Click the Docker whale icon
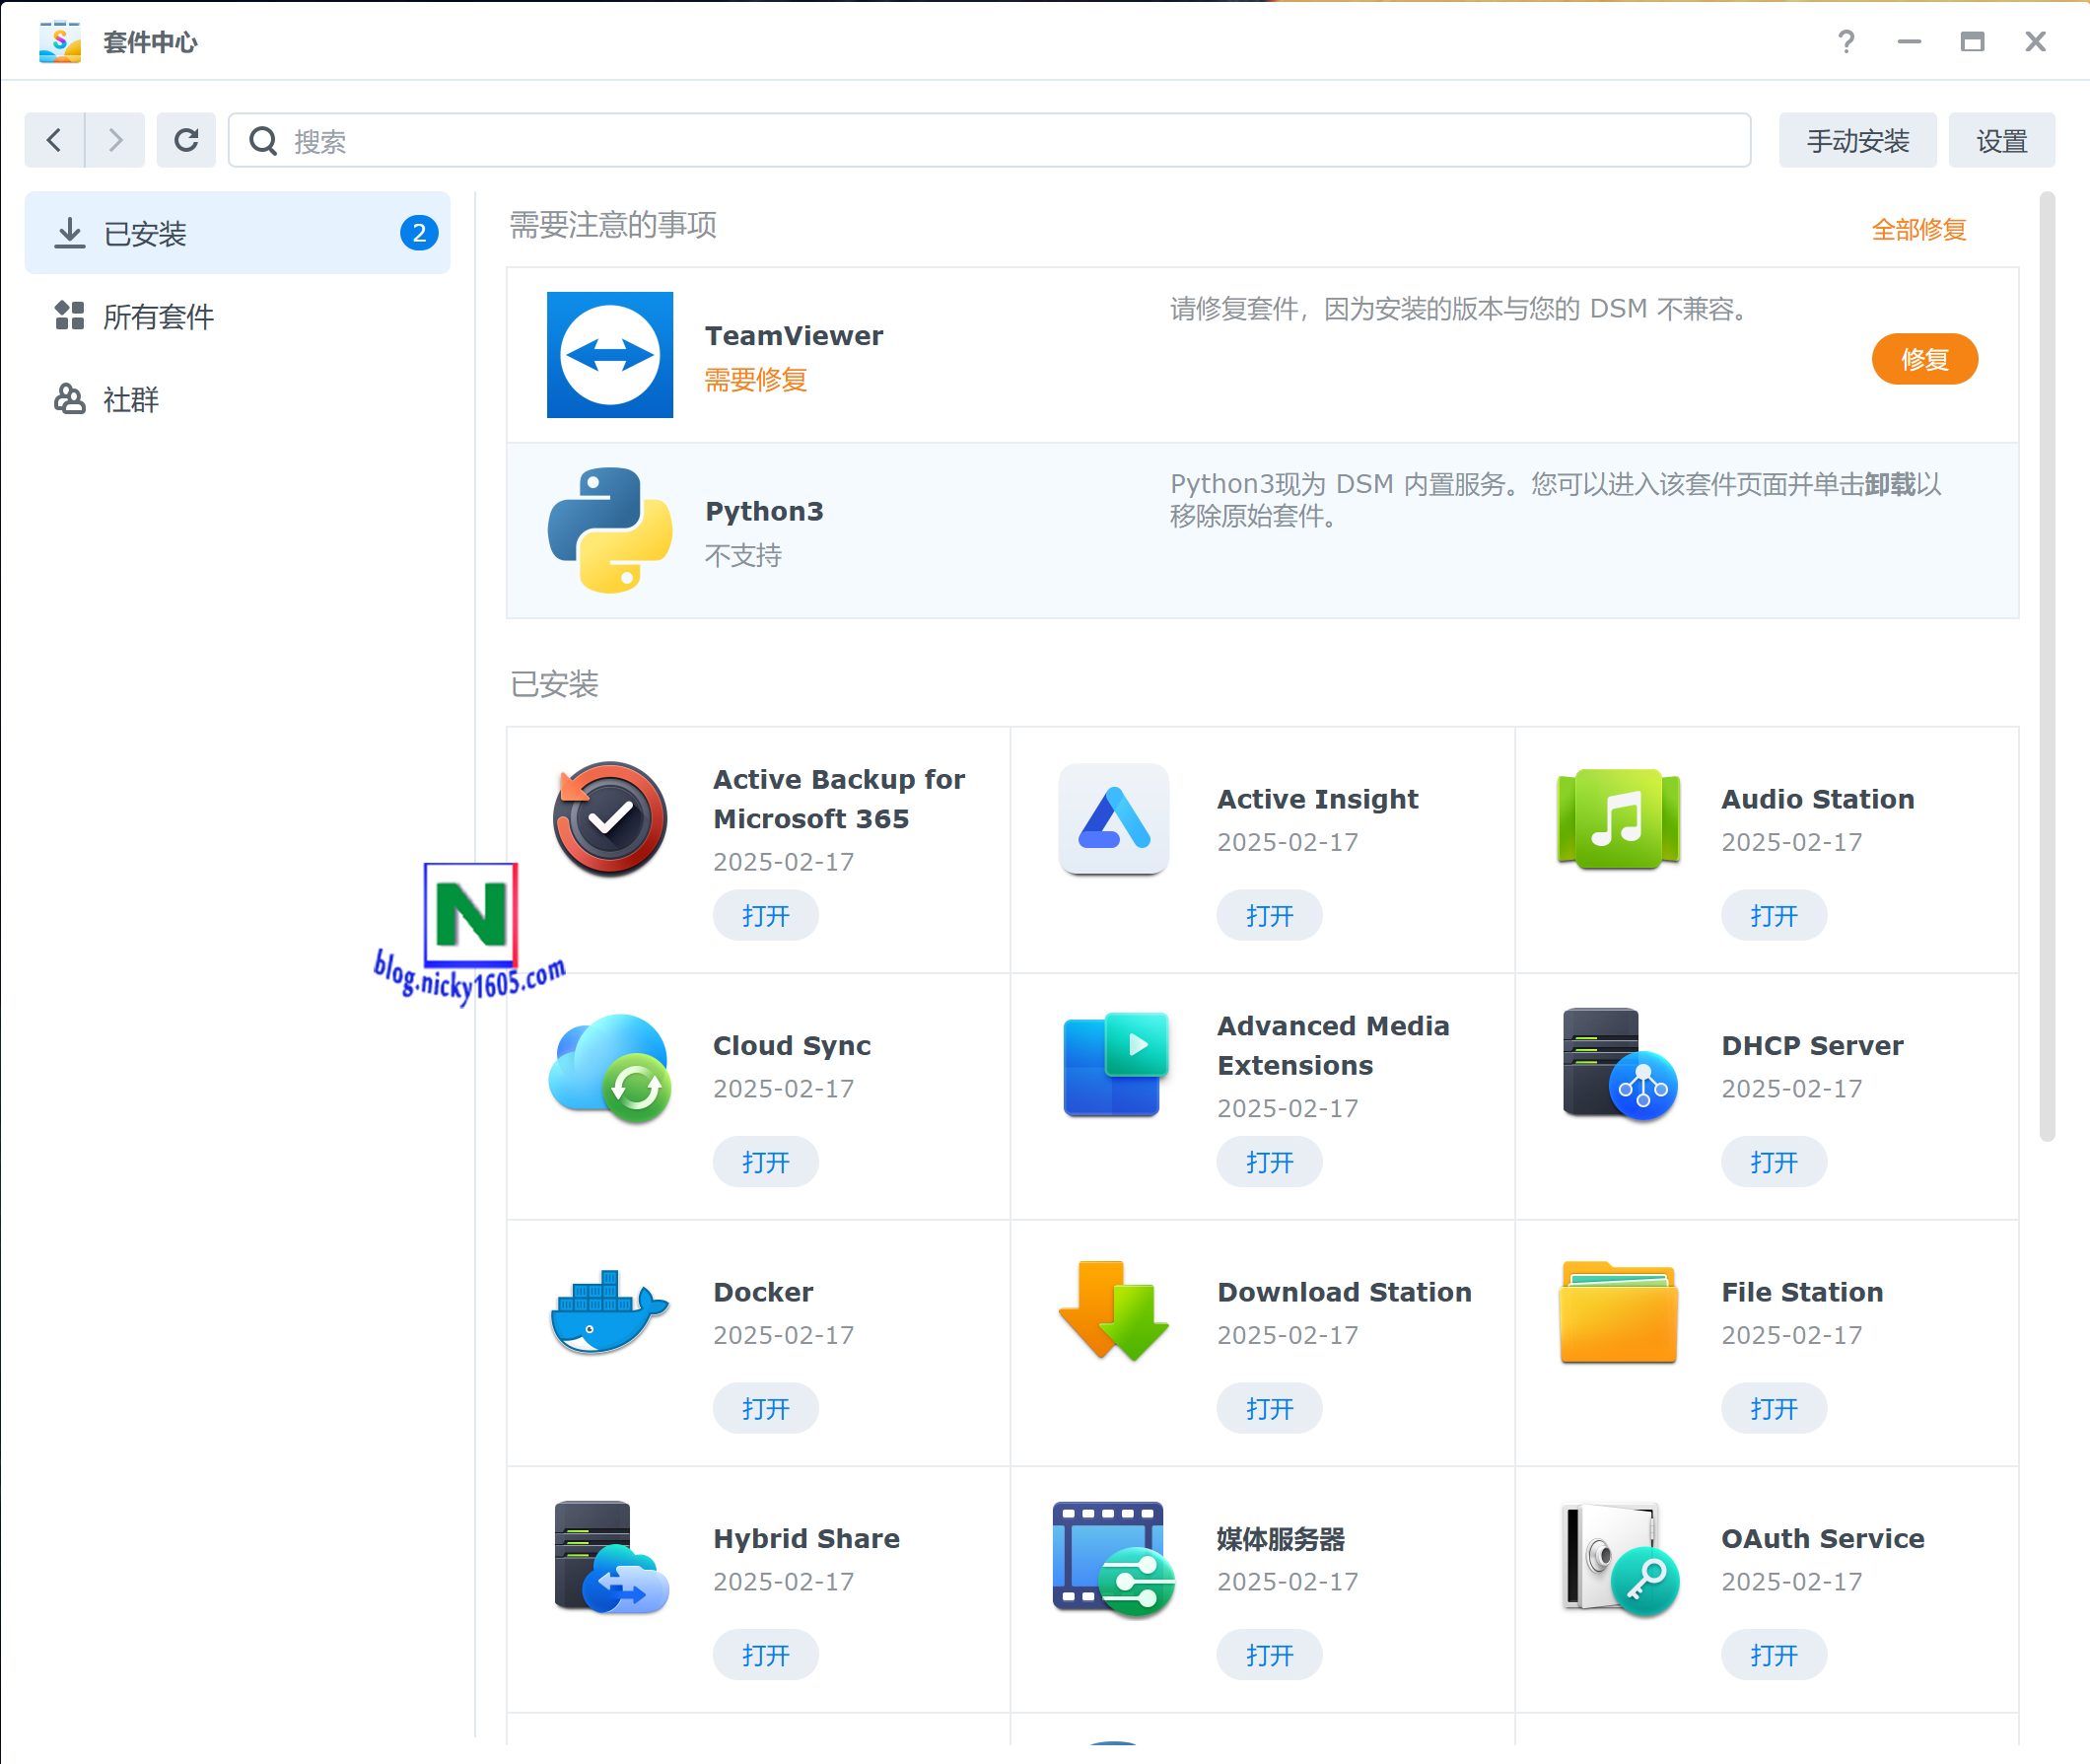 click(609, 1312)
